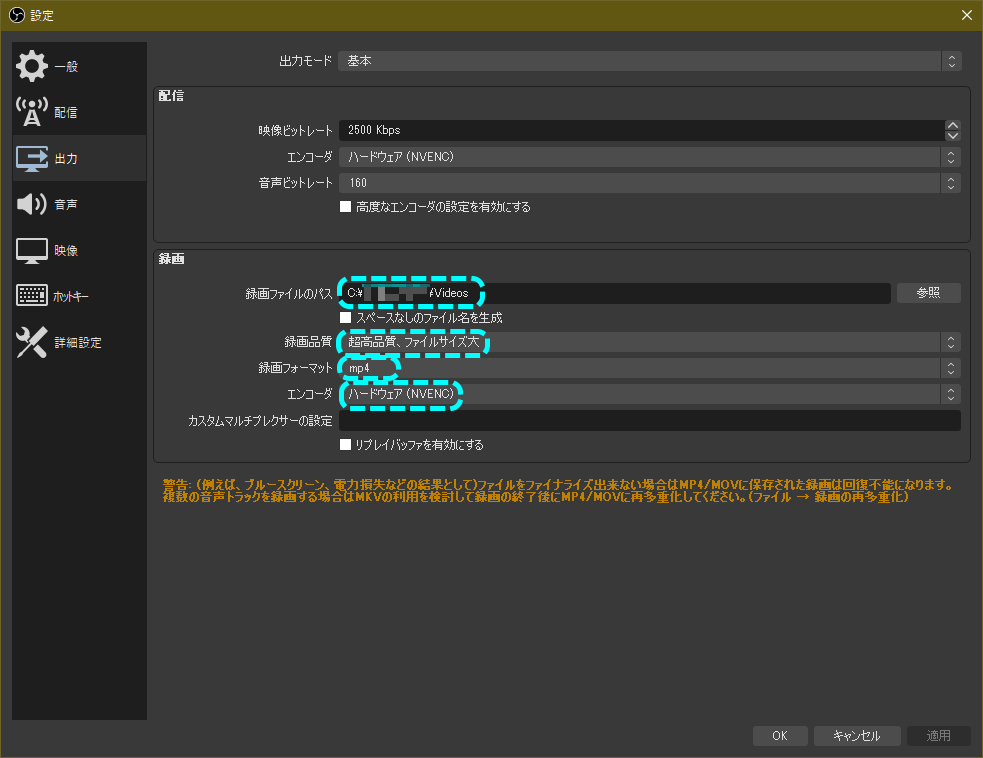Open the 録画品質 dropdown
This screenshot has width=983, height=758.
(649, 342)
